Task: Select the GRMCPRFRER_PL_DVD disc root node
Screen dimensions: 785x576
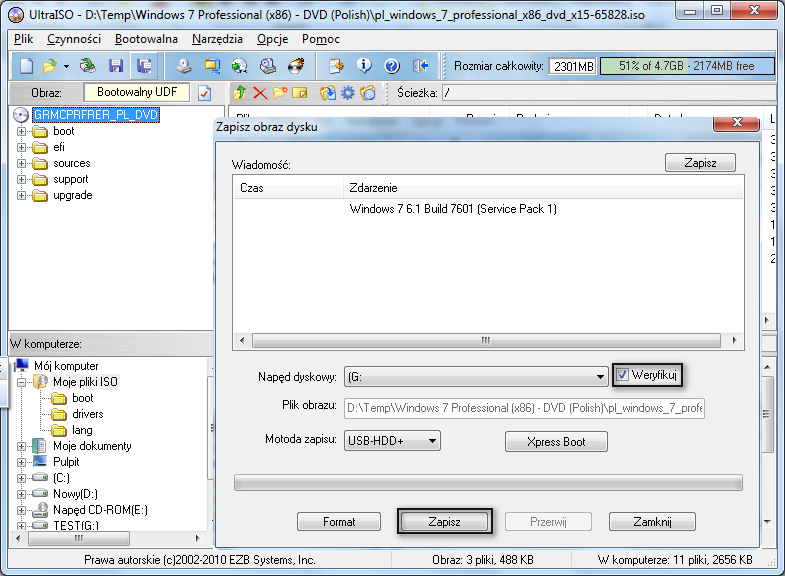Action: click(96, 115)
